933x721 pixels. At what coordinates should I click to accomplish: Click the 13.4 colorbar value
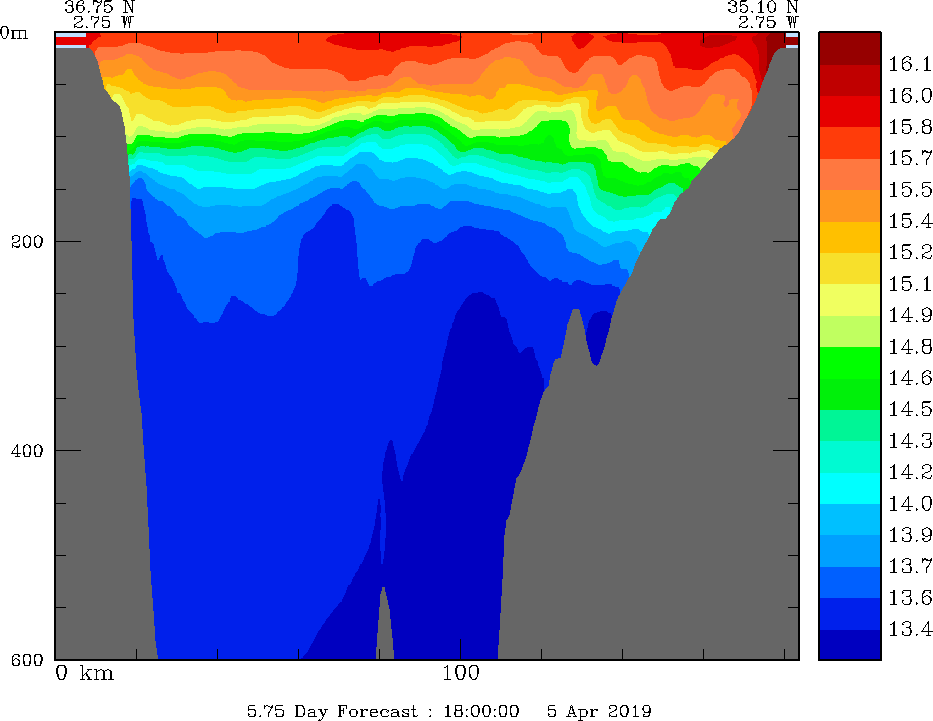click(910, 629)
